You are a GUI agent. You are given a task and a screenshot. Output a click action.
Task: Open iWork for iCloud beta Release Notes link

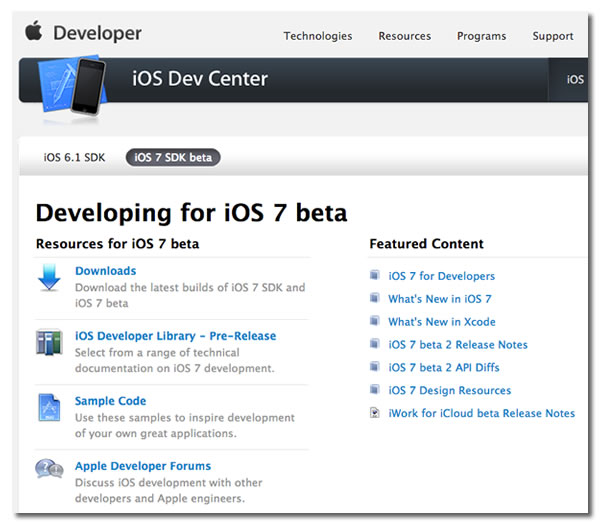point(482,413)
